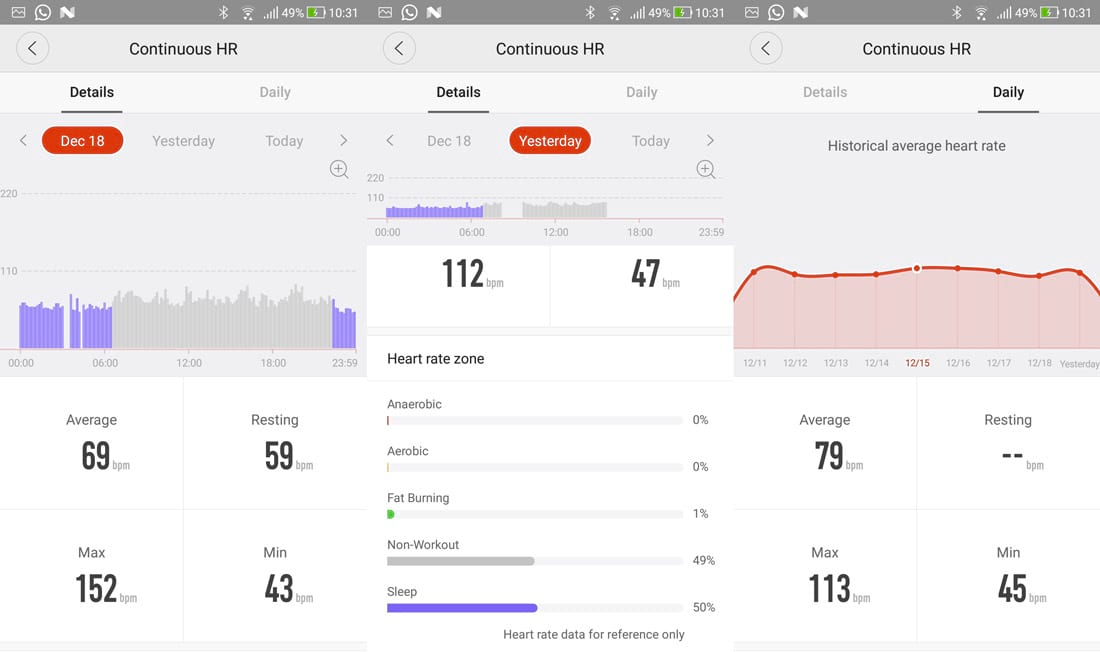The width and height of the screenshot is (1100, 652).
Task: Select 12/15 point on historical chart
Action: coord(916,268)
